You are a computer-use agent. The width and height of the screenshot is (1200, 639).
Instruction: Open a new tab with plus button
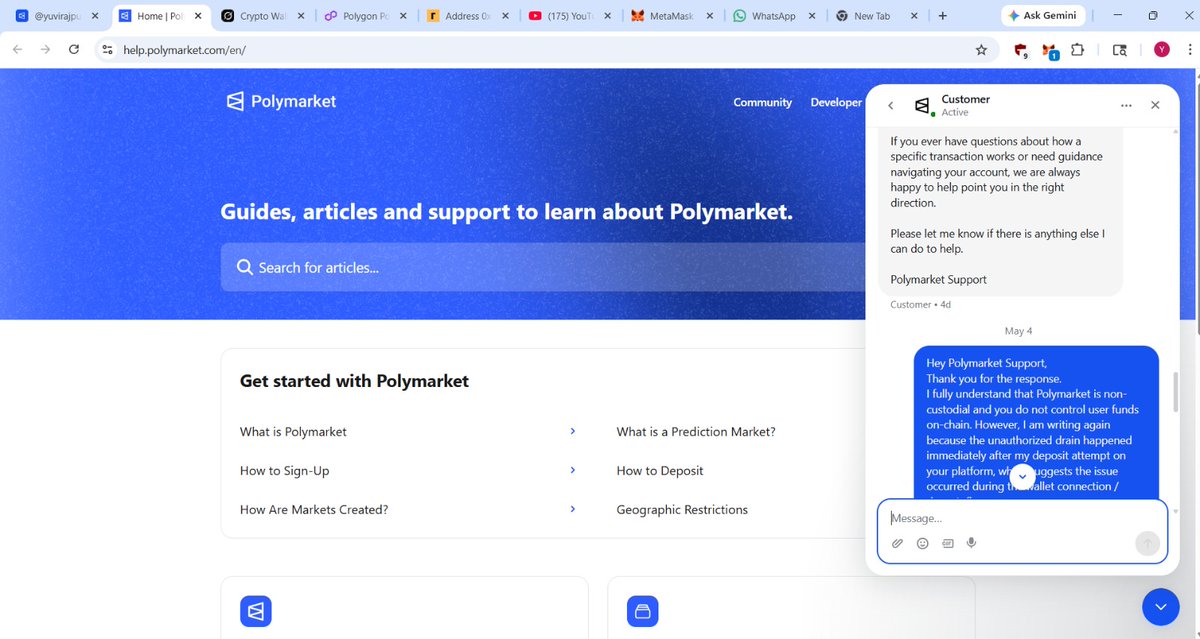pos(942,16)
